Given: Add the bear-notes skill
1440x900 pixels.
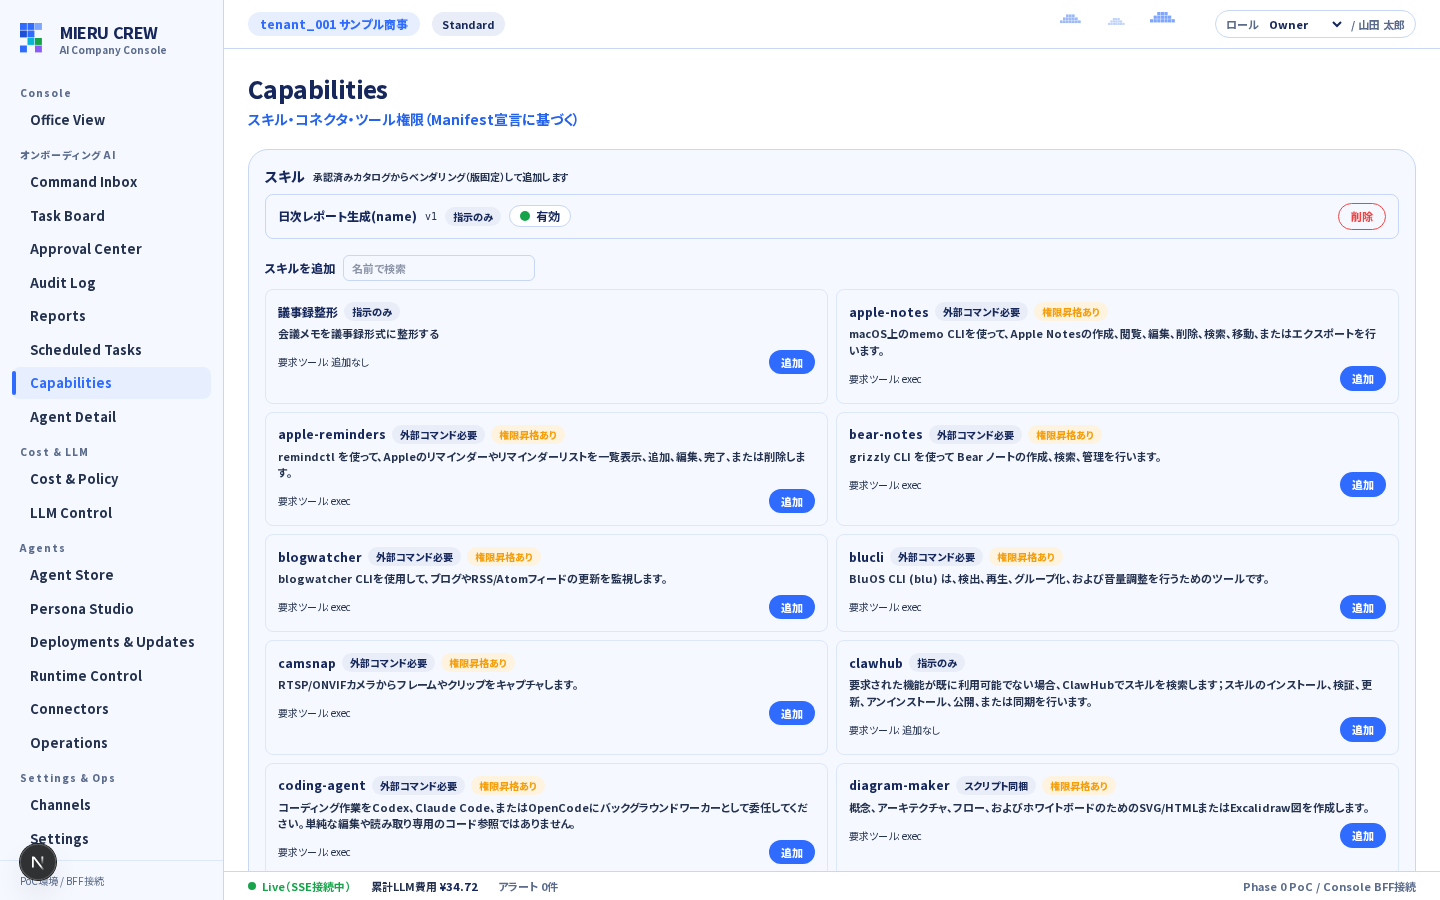Looking at the screenshot, I should [x=1363, y=484].
